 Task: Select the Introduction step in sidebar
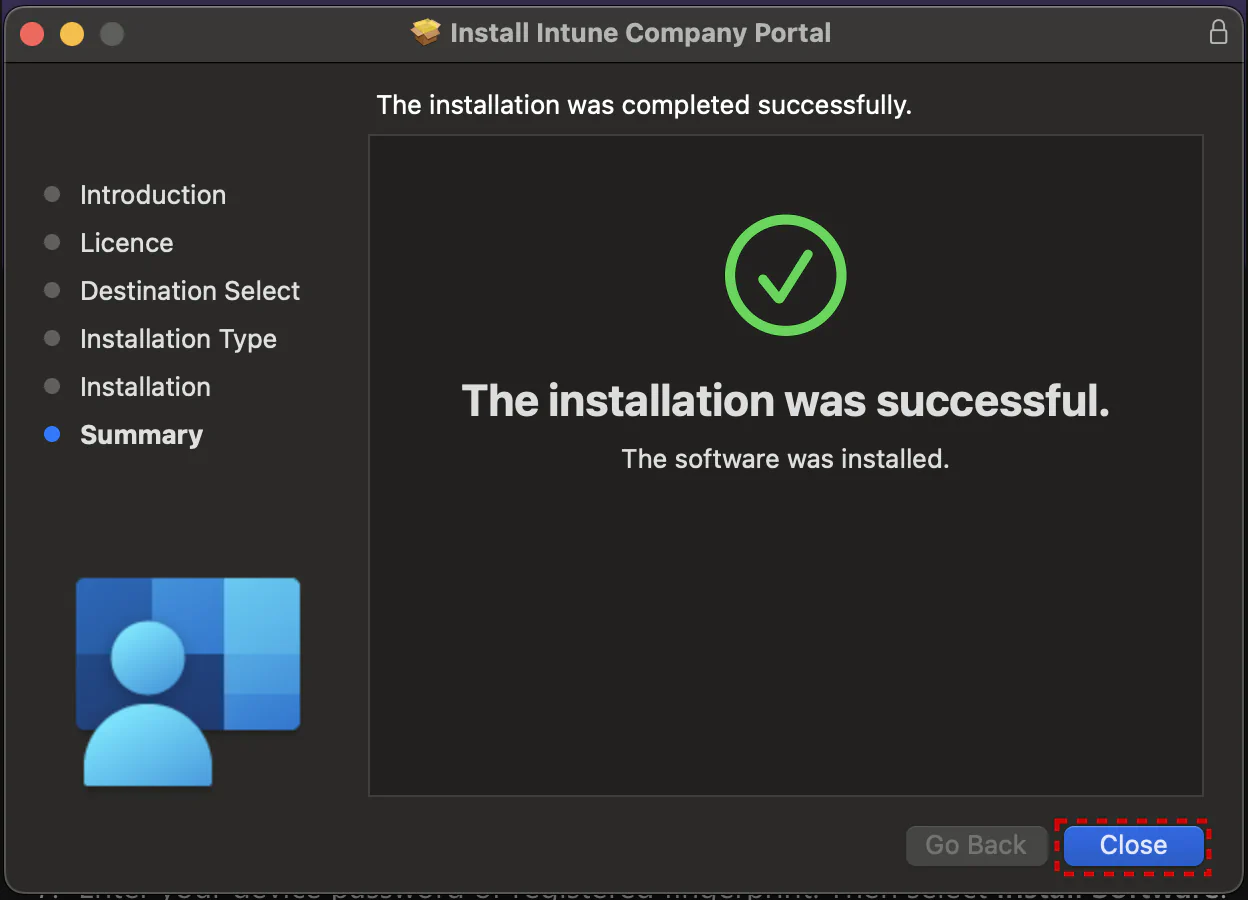(153, 195)
